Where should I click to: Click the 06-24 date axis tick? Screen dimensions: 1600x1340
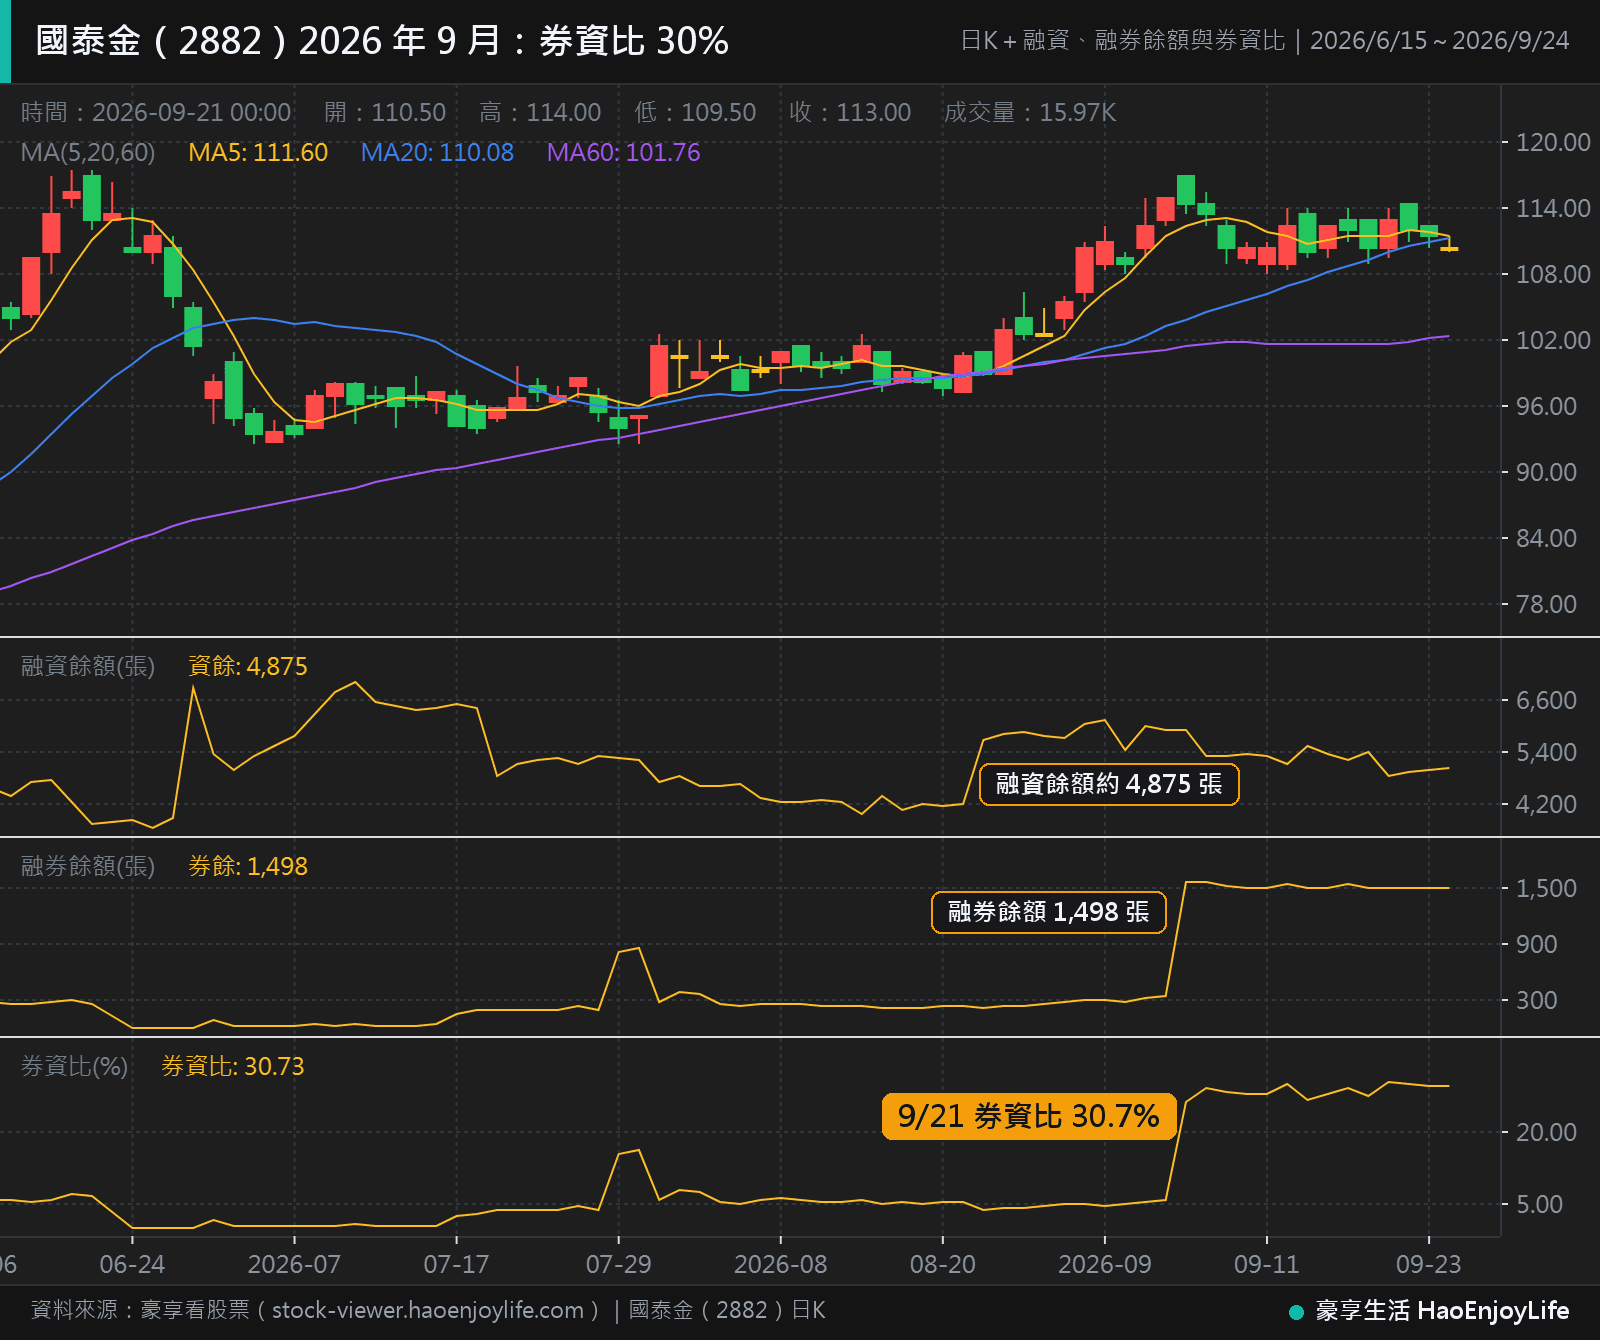click(x=132, y=1264)
